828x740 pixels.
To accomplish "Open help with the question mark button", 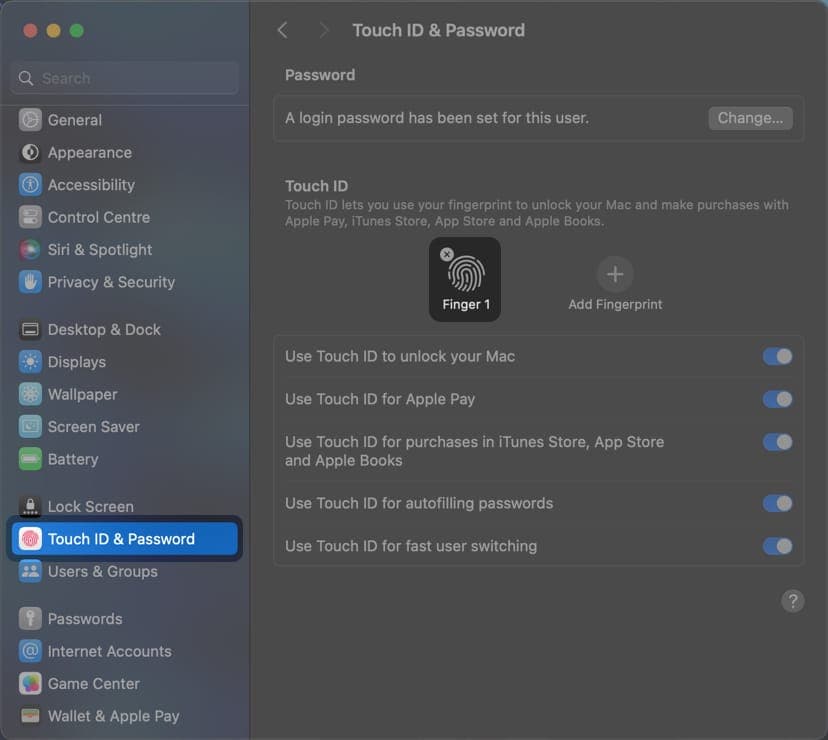I will click(792, 601).
